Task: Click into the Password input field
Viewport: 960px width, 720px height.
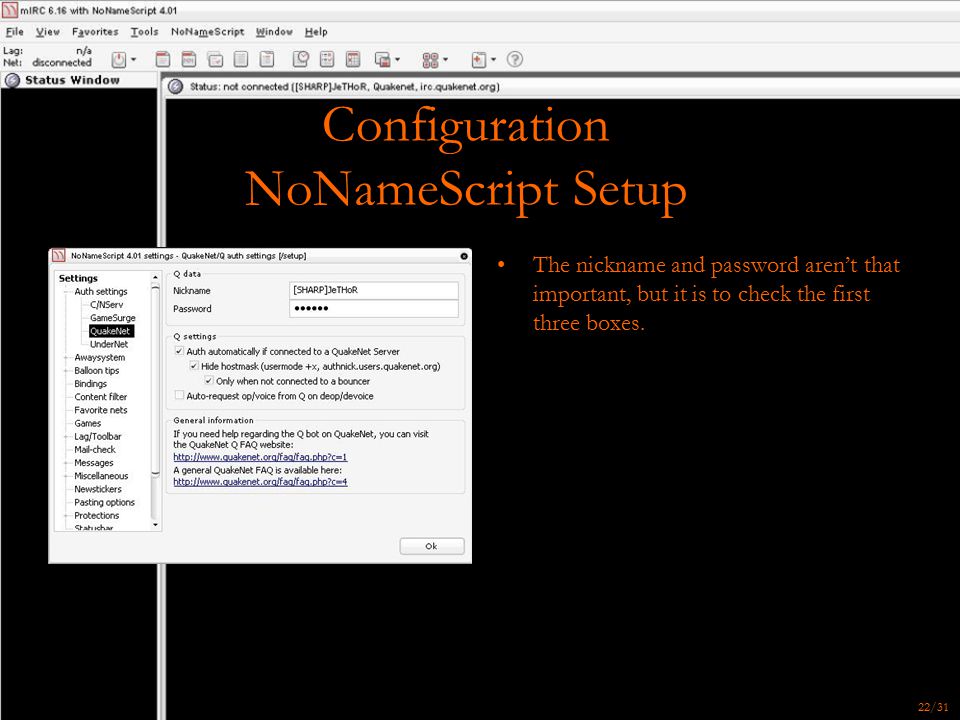Action: [x=373, y=308]
